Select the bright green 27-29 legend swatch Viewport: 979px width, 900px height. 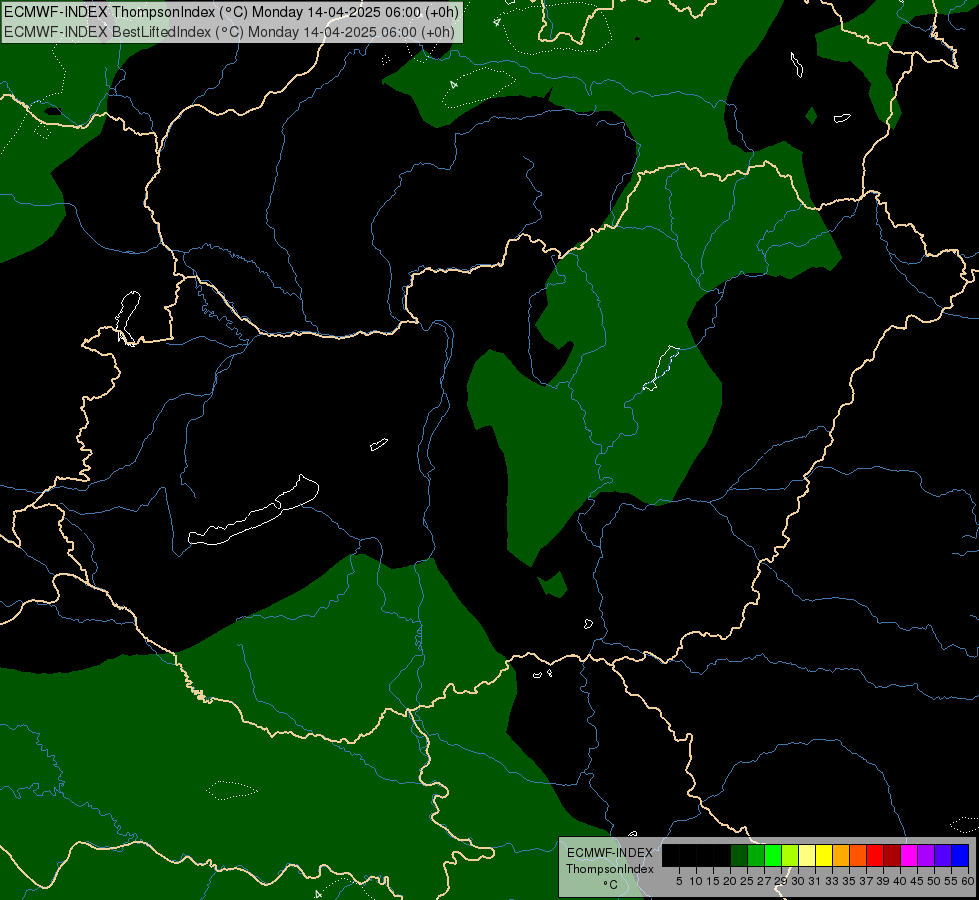click(x=773, y=855)
